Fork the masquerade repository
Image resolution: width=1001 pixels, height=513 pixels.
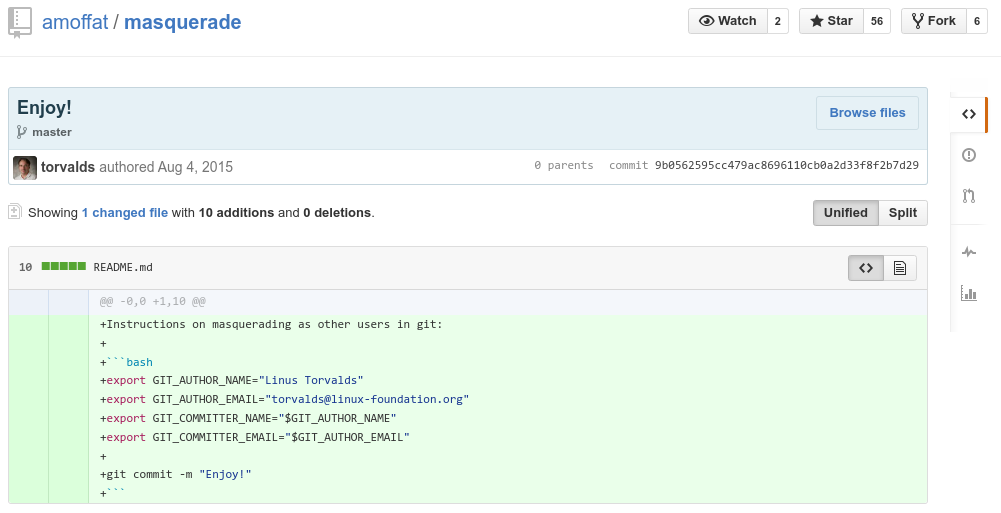[934, 21]
